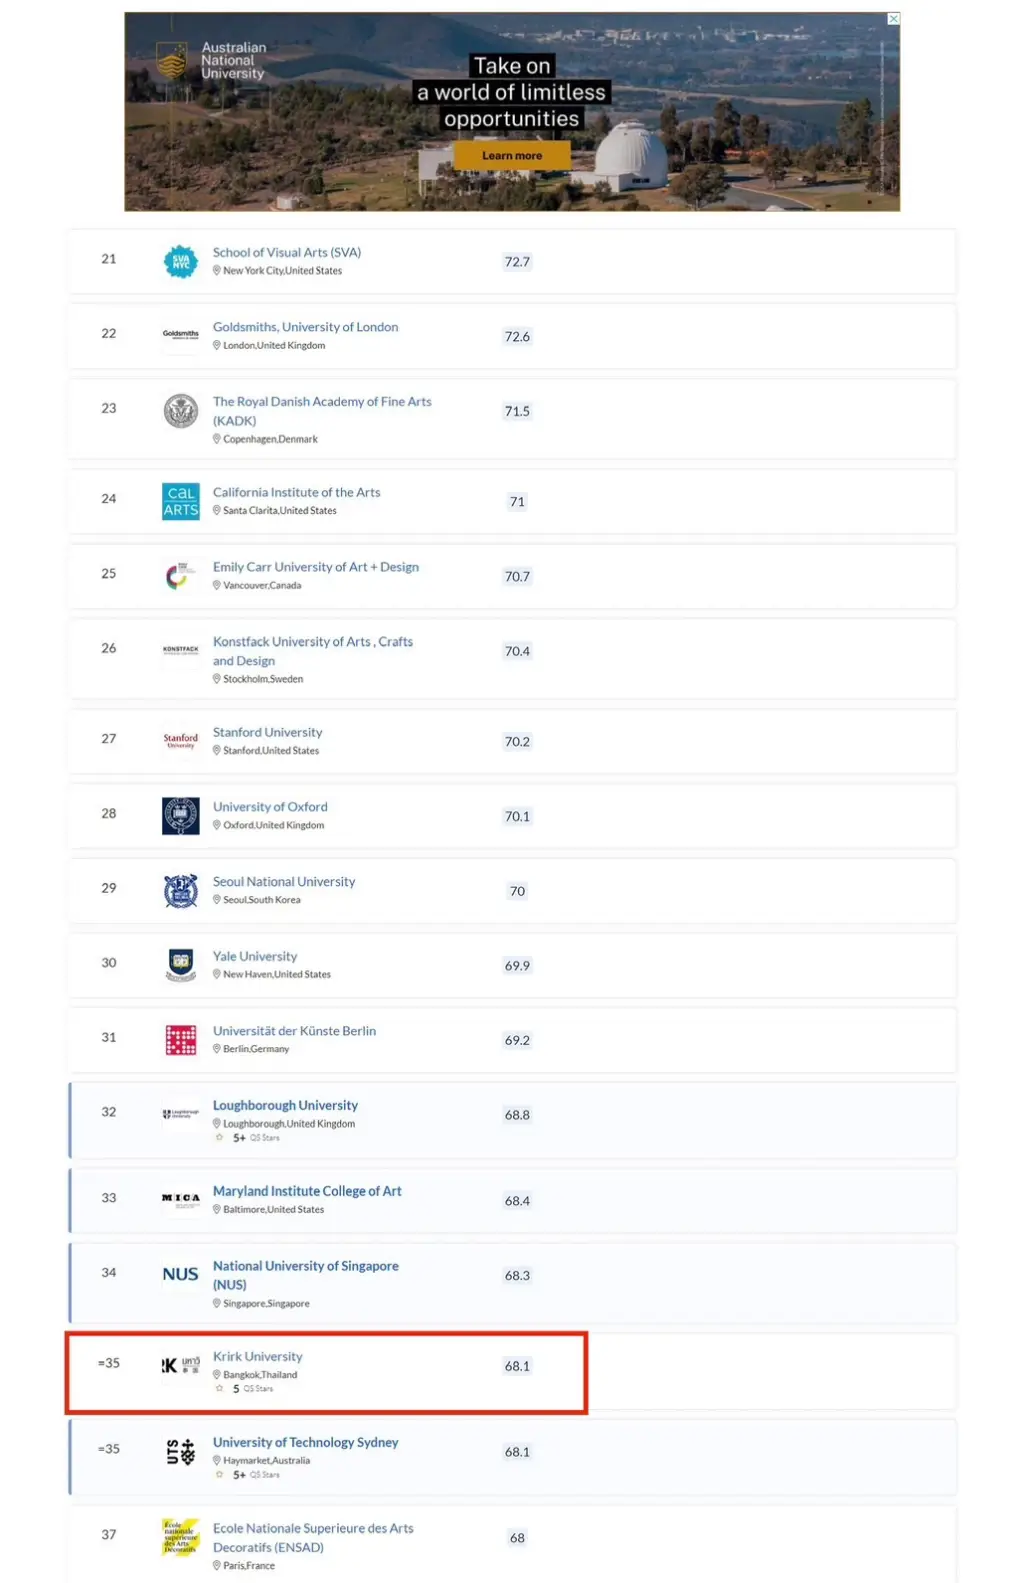Image resolution: width=1024 pixels, height=1583 pixels.
Task: Open Maryland Institute College of Art link
Action: pos(307,1191)
